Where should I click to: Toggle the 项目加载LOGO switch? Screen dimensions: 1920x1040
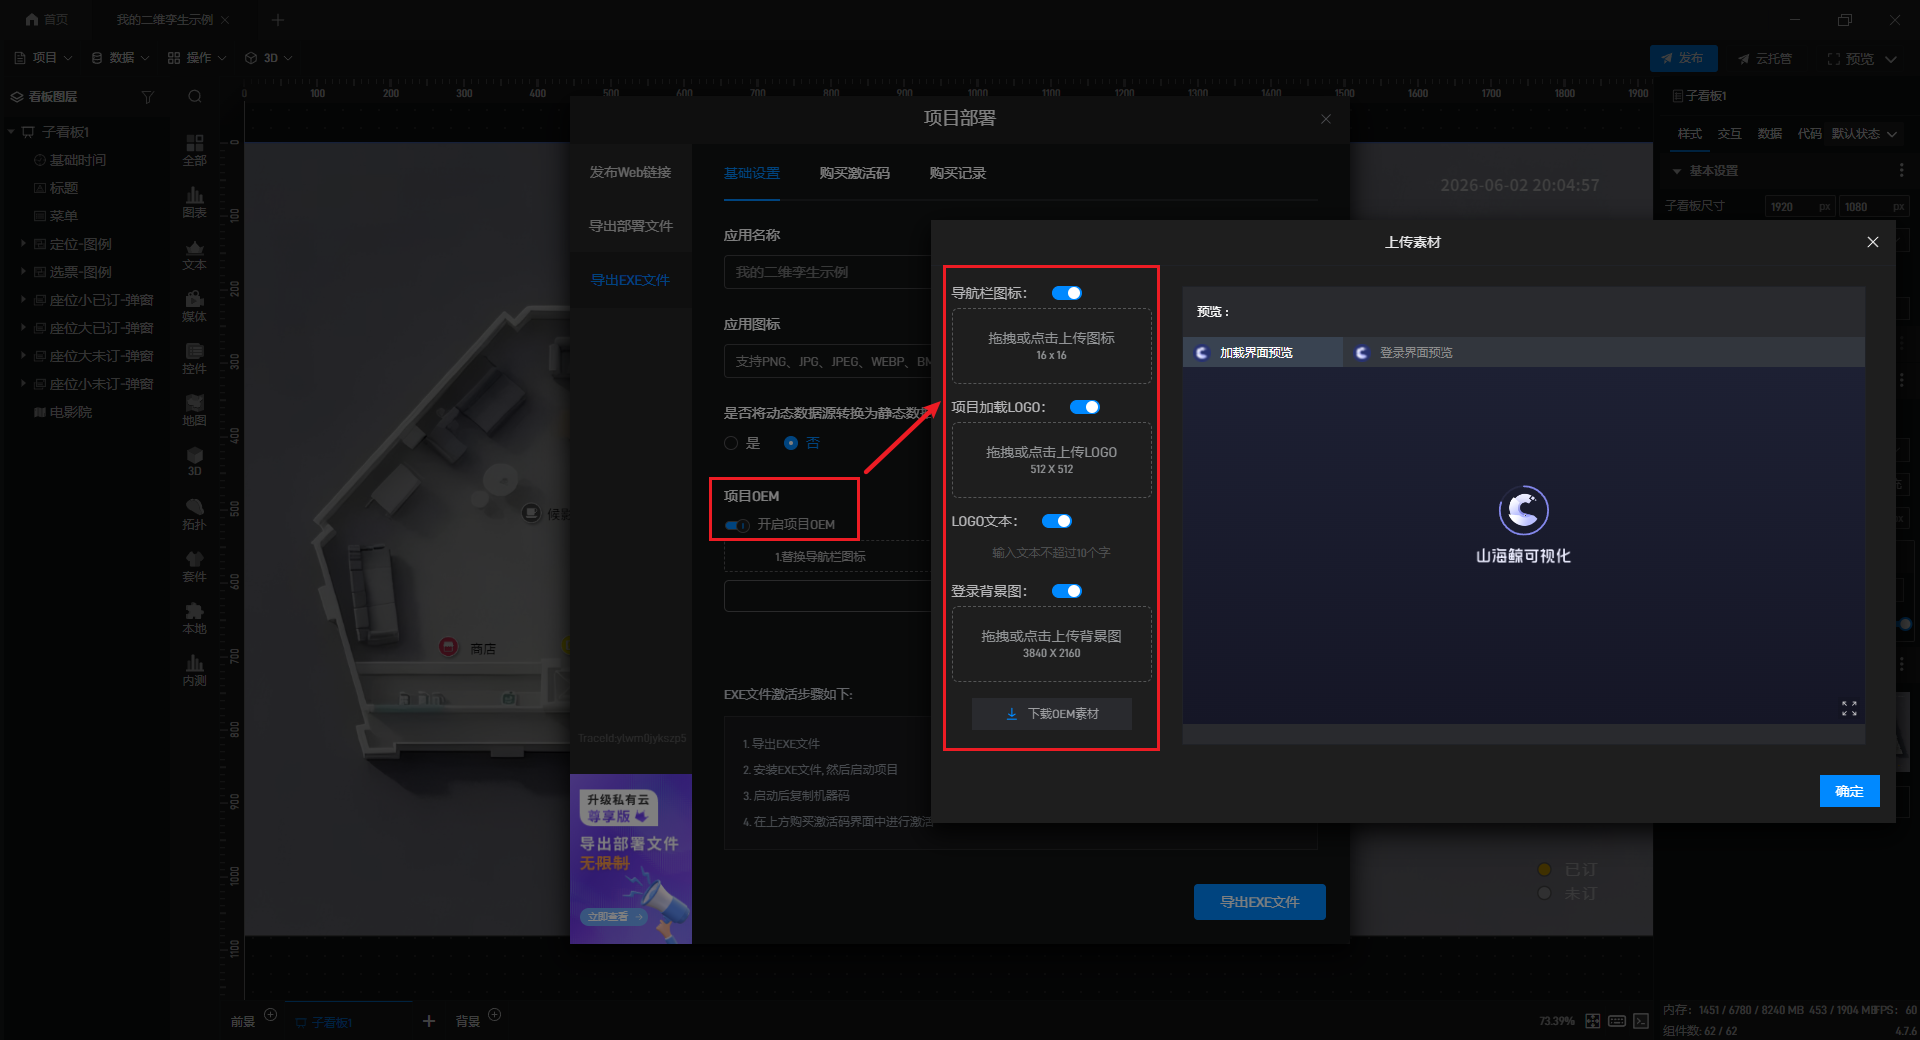(1084, 407)
